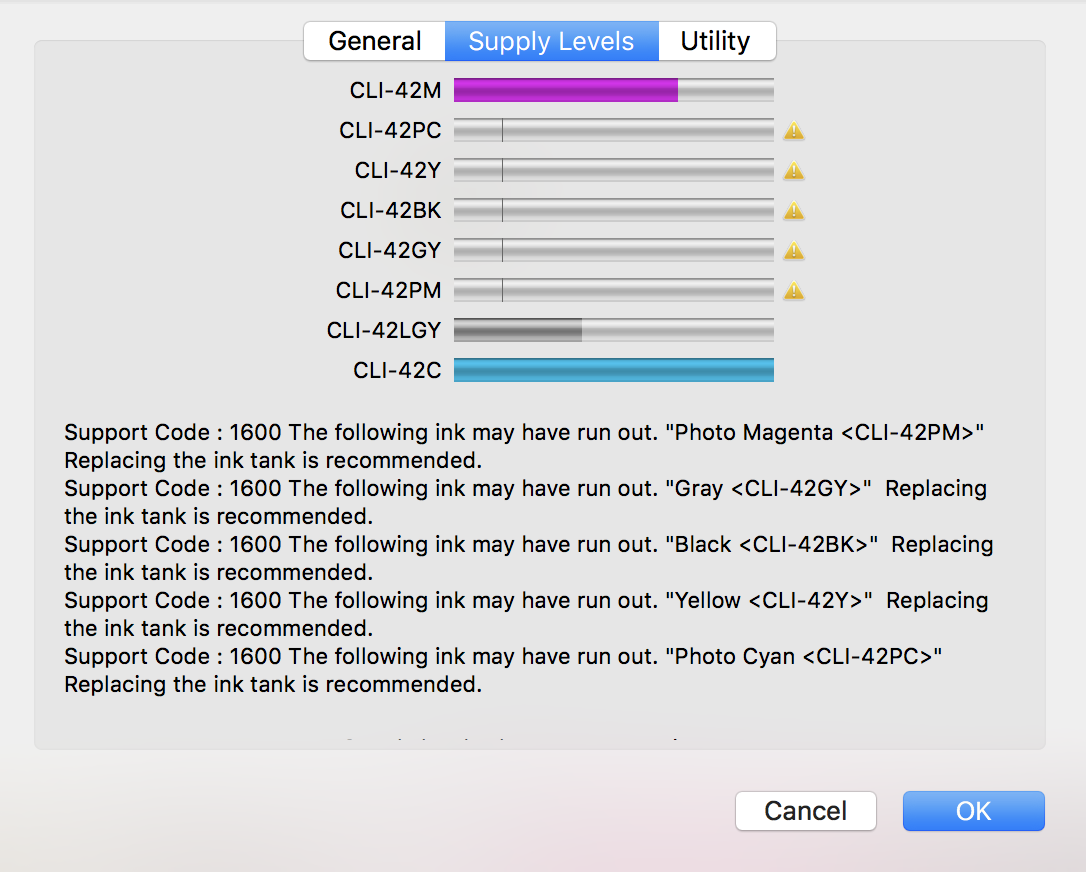
Task: Click the CLI-42GY supply label
Action: pos(389,250)
